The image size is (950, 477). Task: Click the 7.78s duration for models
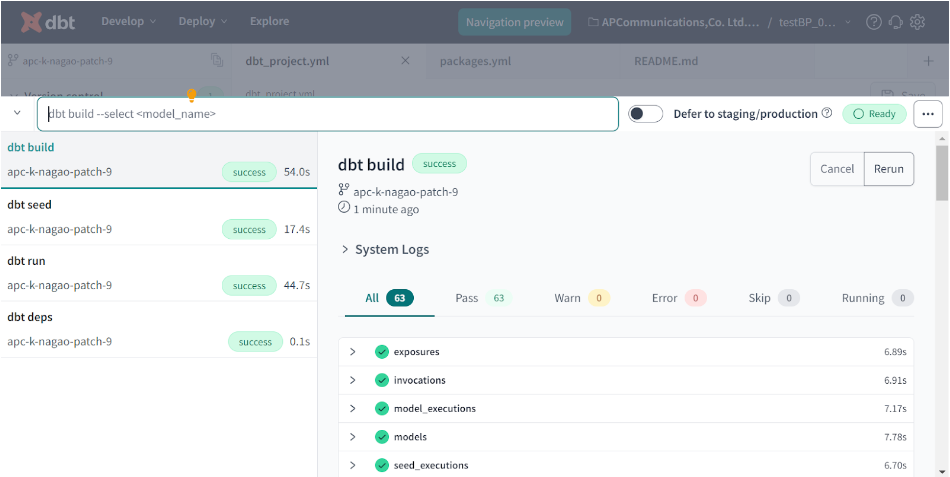pyautogui.click(x=895, y=437)
